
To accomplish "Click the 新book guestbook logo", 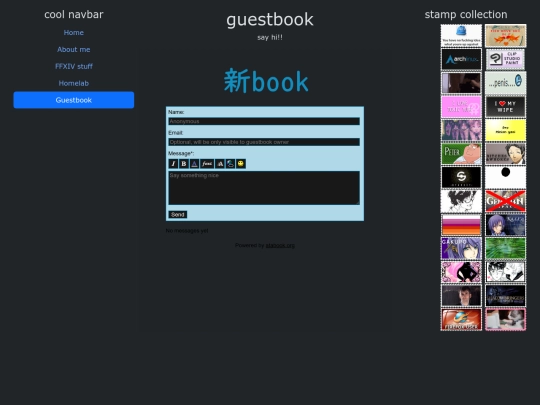I will pos(266,81).
